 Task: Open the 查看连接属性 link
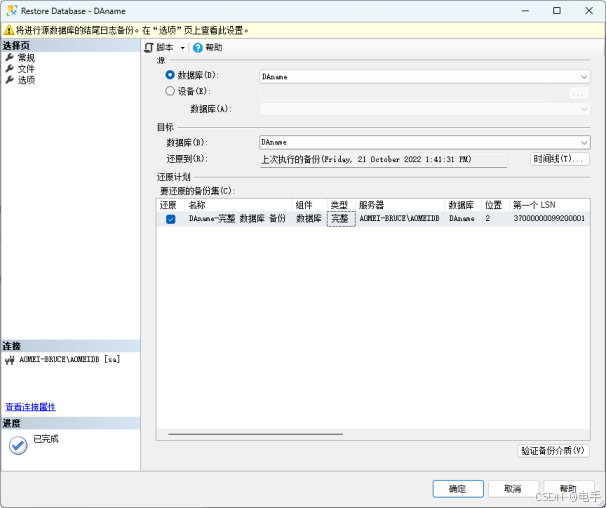[x=30, y=407]
